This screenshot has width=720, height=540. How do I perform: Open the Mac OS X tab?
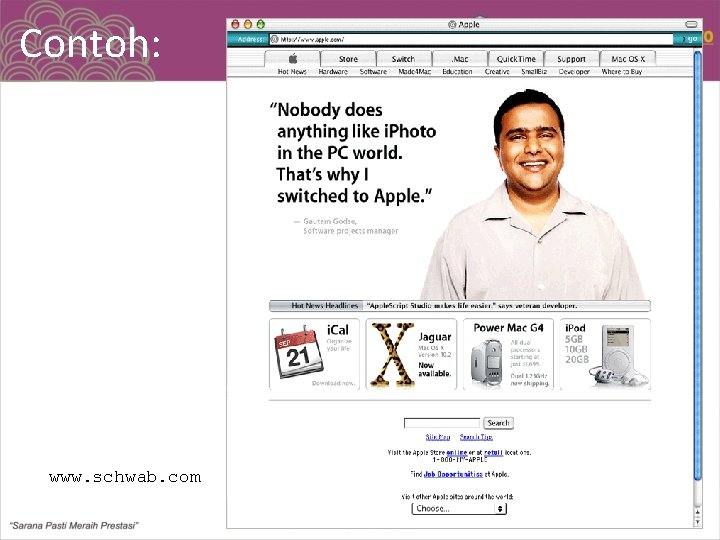coord(628,59)
